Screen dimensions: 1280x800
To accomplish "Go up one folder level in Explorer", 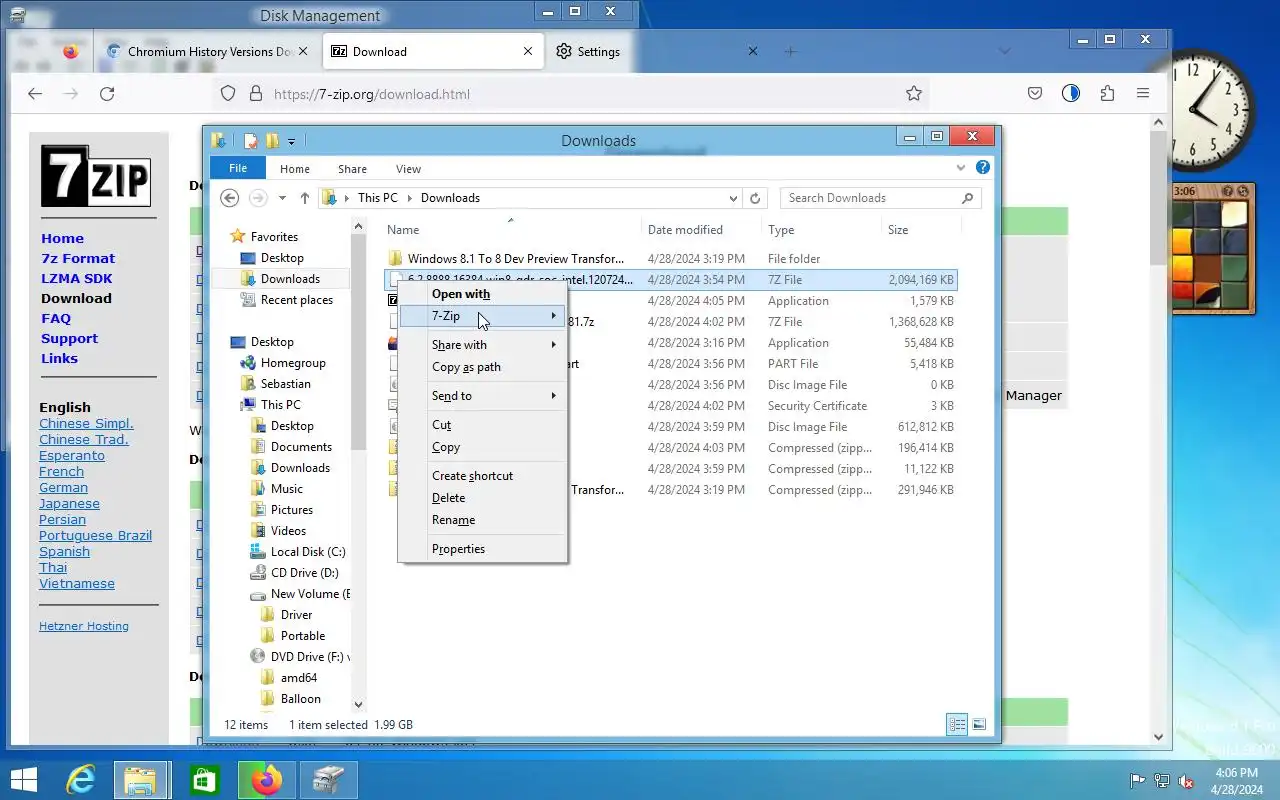I will pos(305,198).
